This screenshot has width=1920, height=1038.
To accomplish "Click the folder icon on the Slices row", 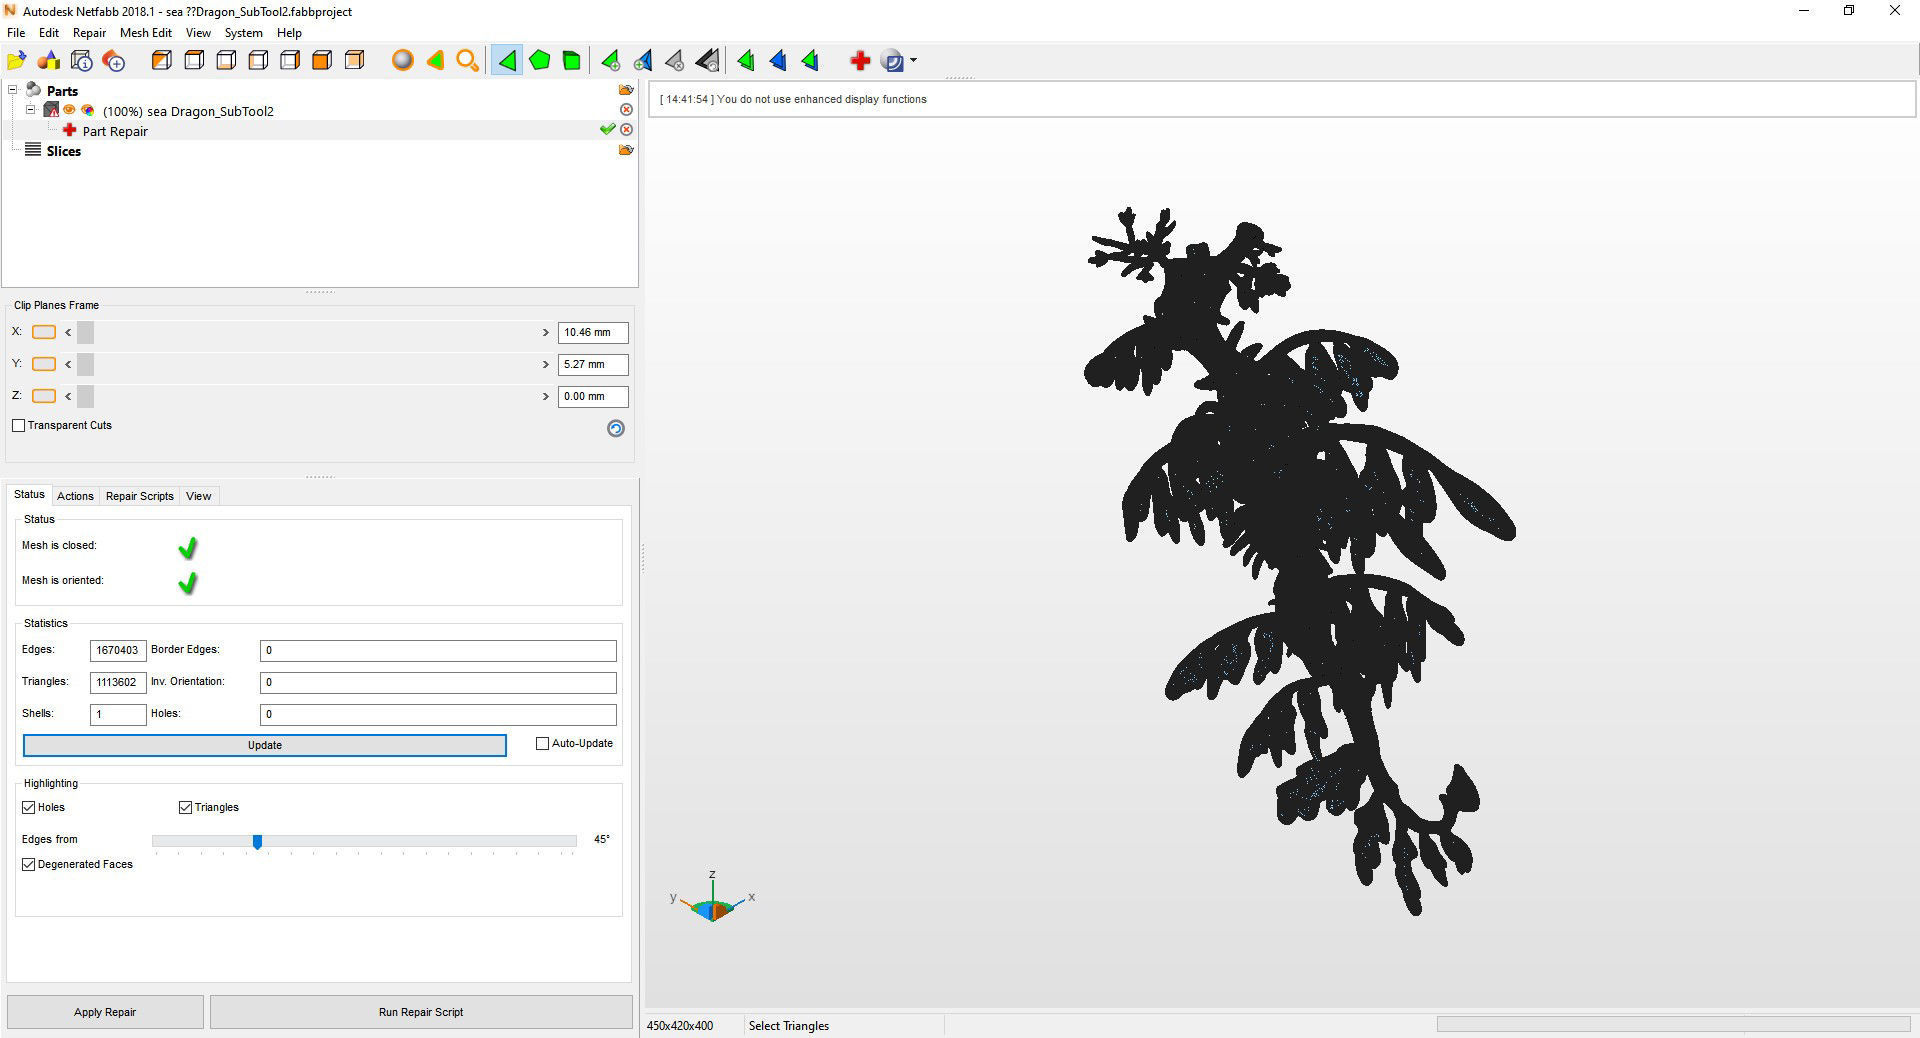I will pos(626,150).
